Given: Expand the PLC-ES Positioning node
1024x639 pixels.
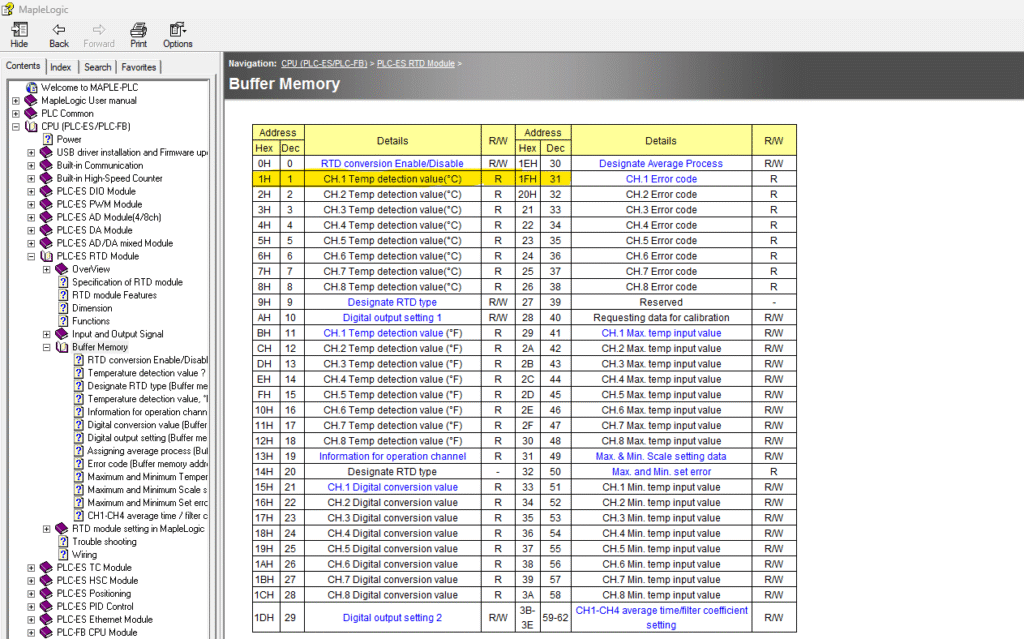Looking at the screenshot, I should (31, 594).
